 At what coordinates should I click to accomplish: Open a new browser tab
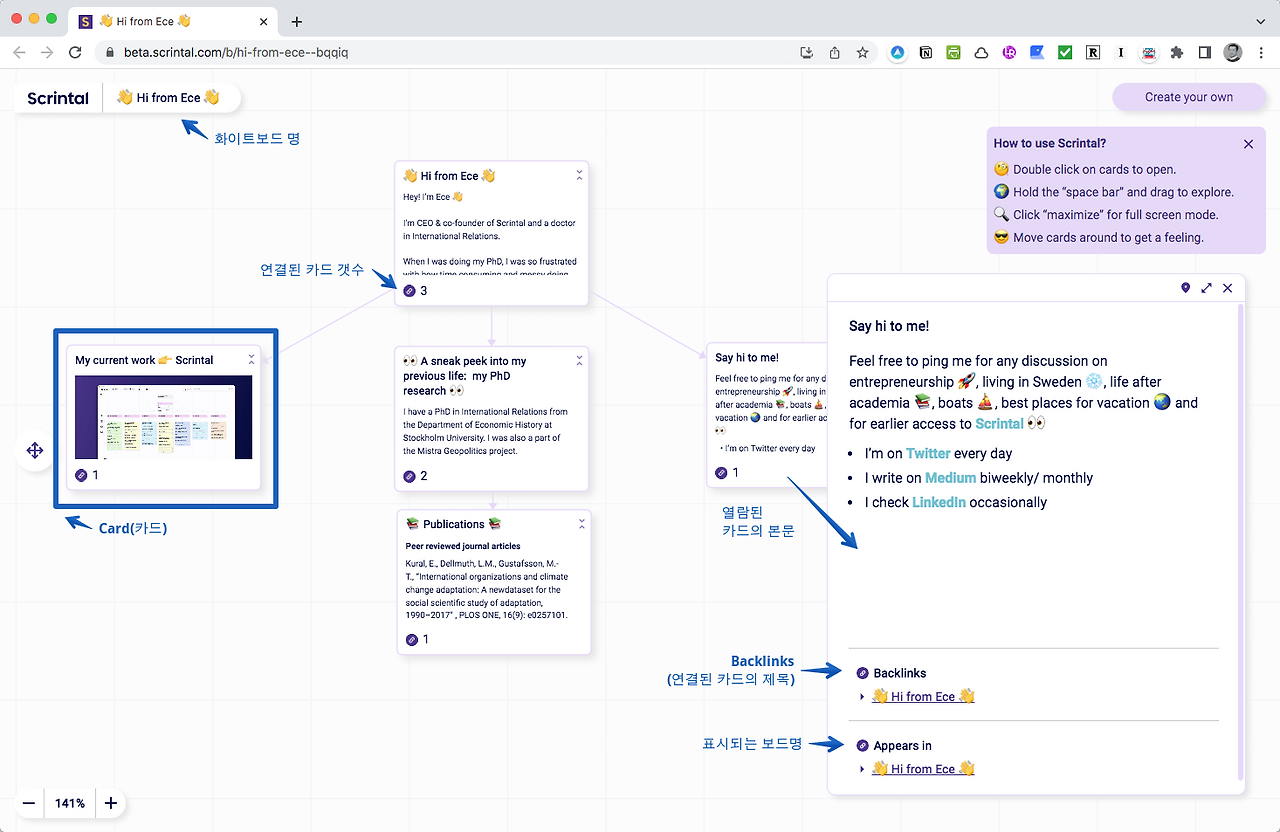297,22
